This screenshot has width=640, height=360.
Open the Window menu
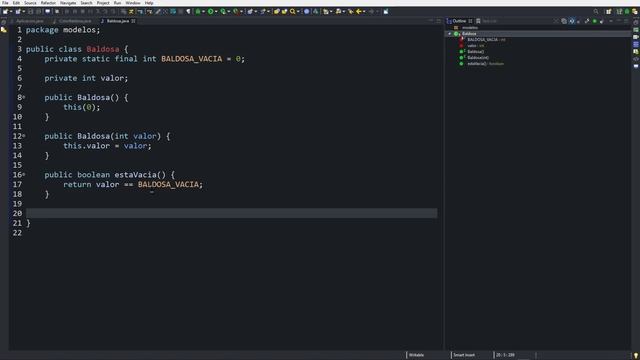pyautogui.click(x=133, y=3)
